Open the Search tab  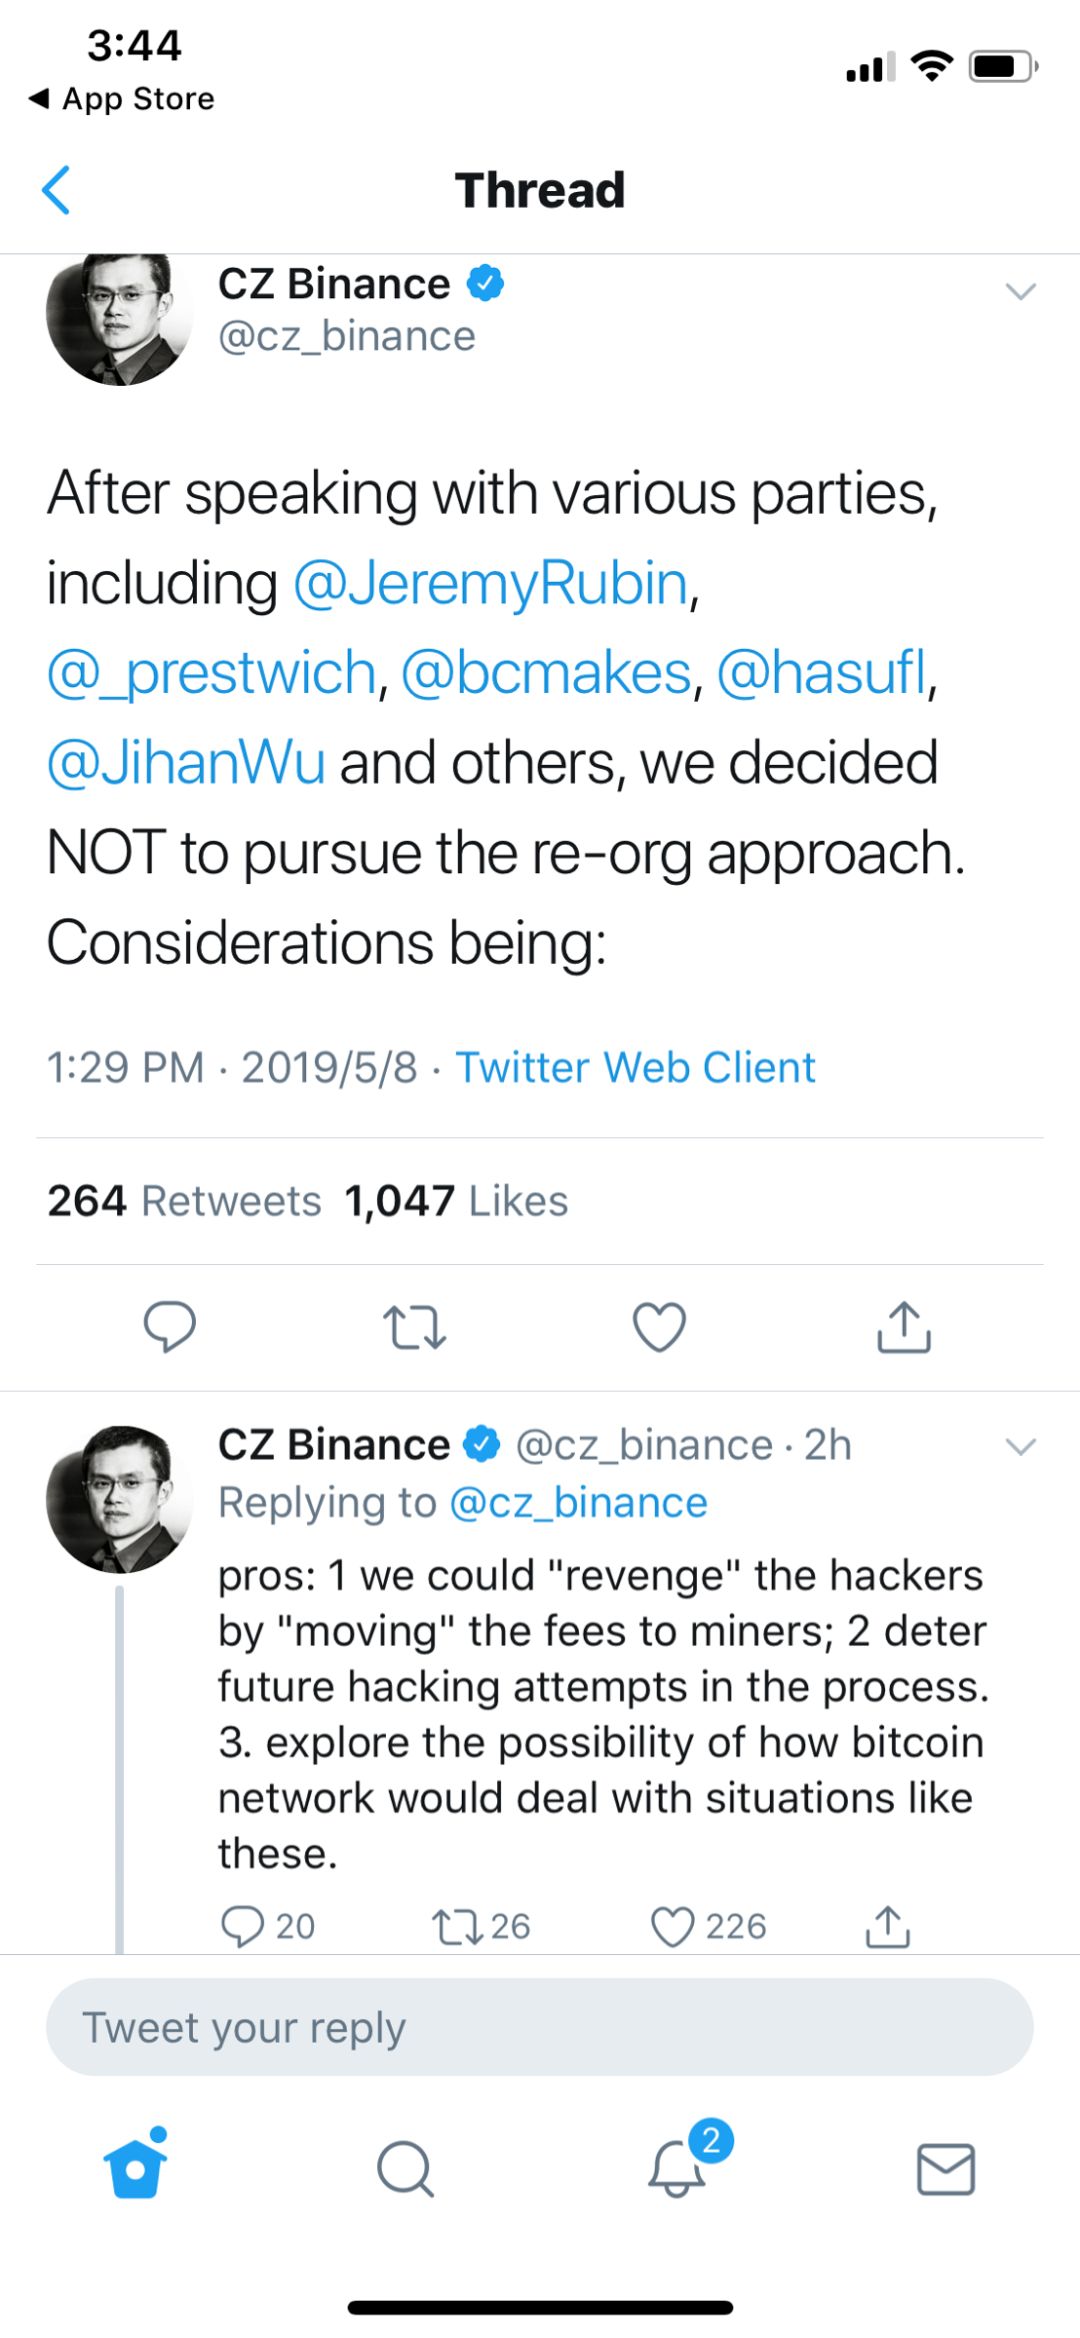tap(405, 2168)
